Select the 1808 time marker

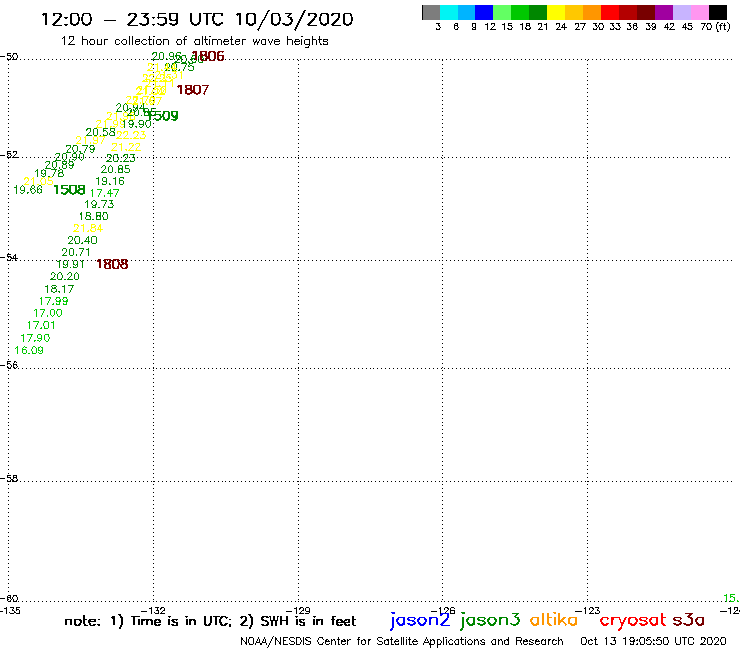(112, 264)
